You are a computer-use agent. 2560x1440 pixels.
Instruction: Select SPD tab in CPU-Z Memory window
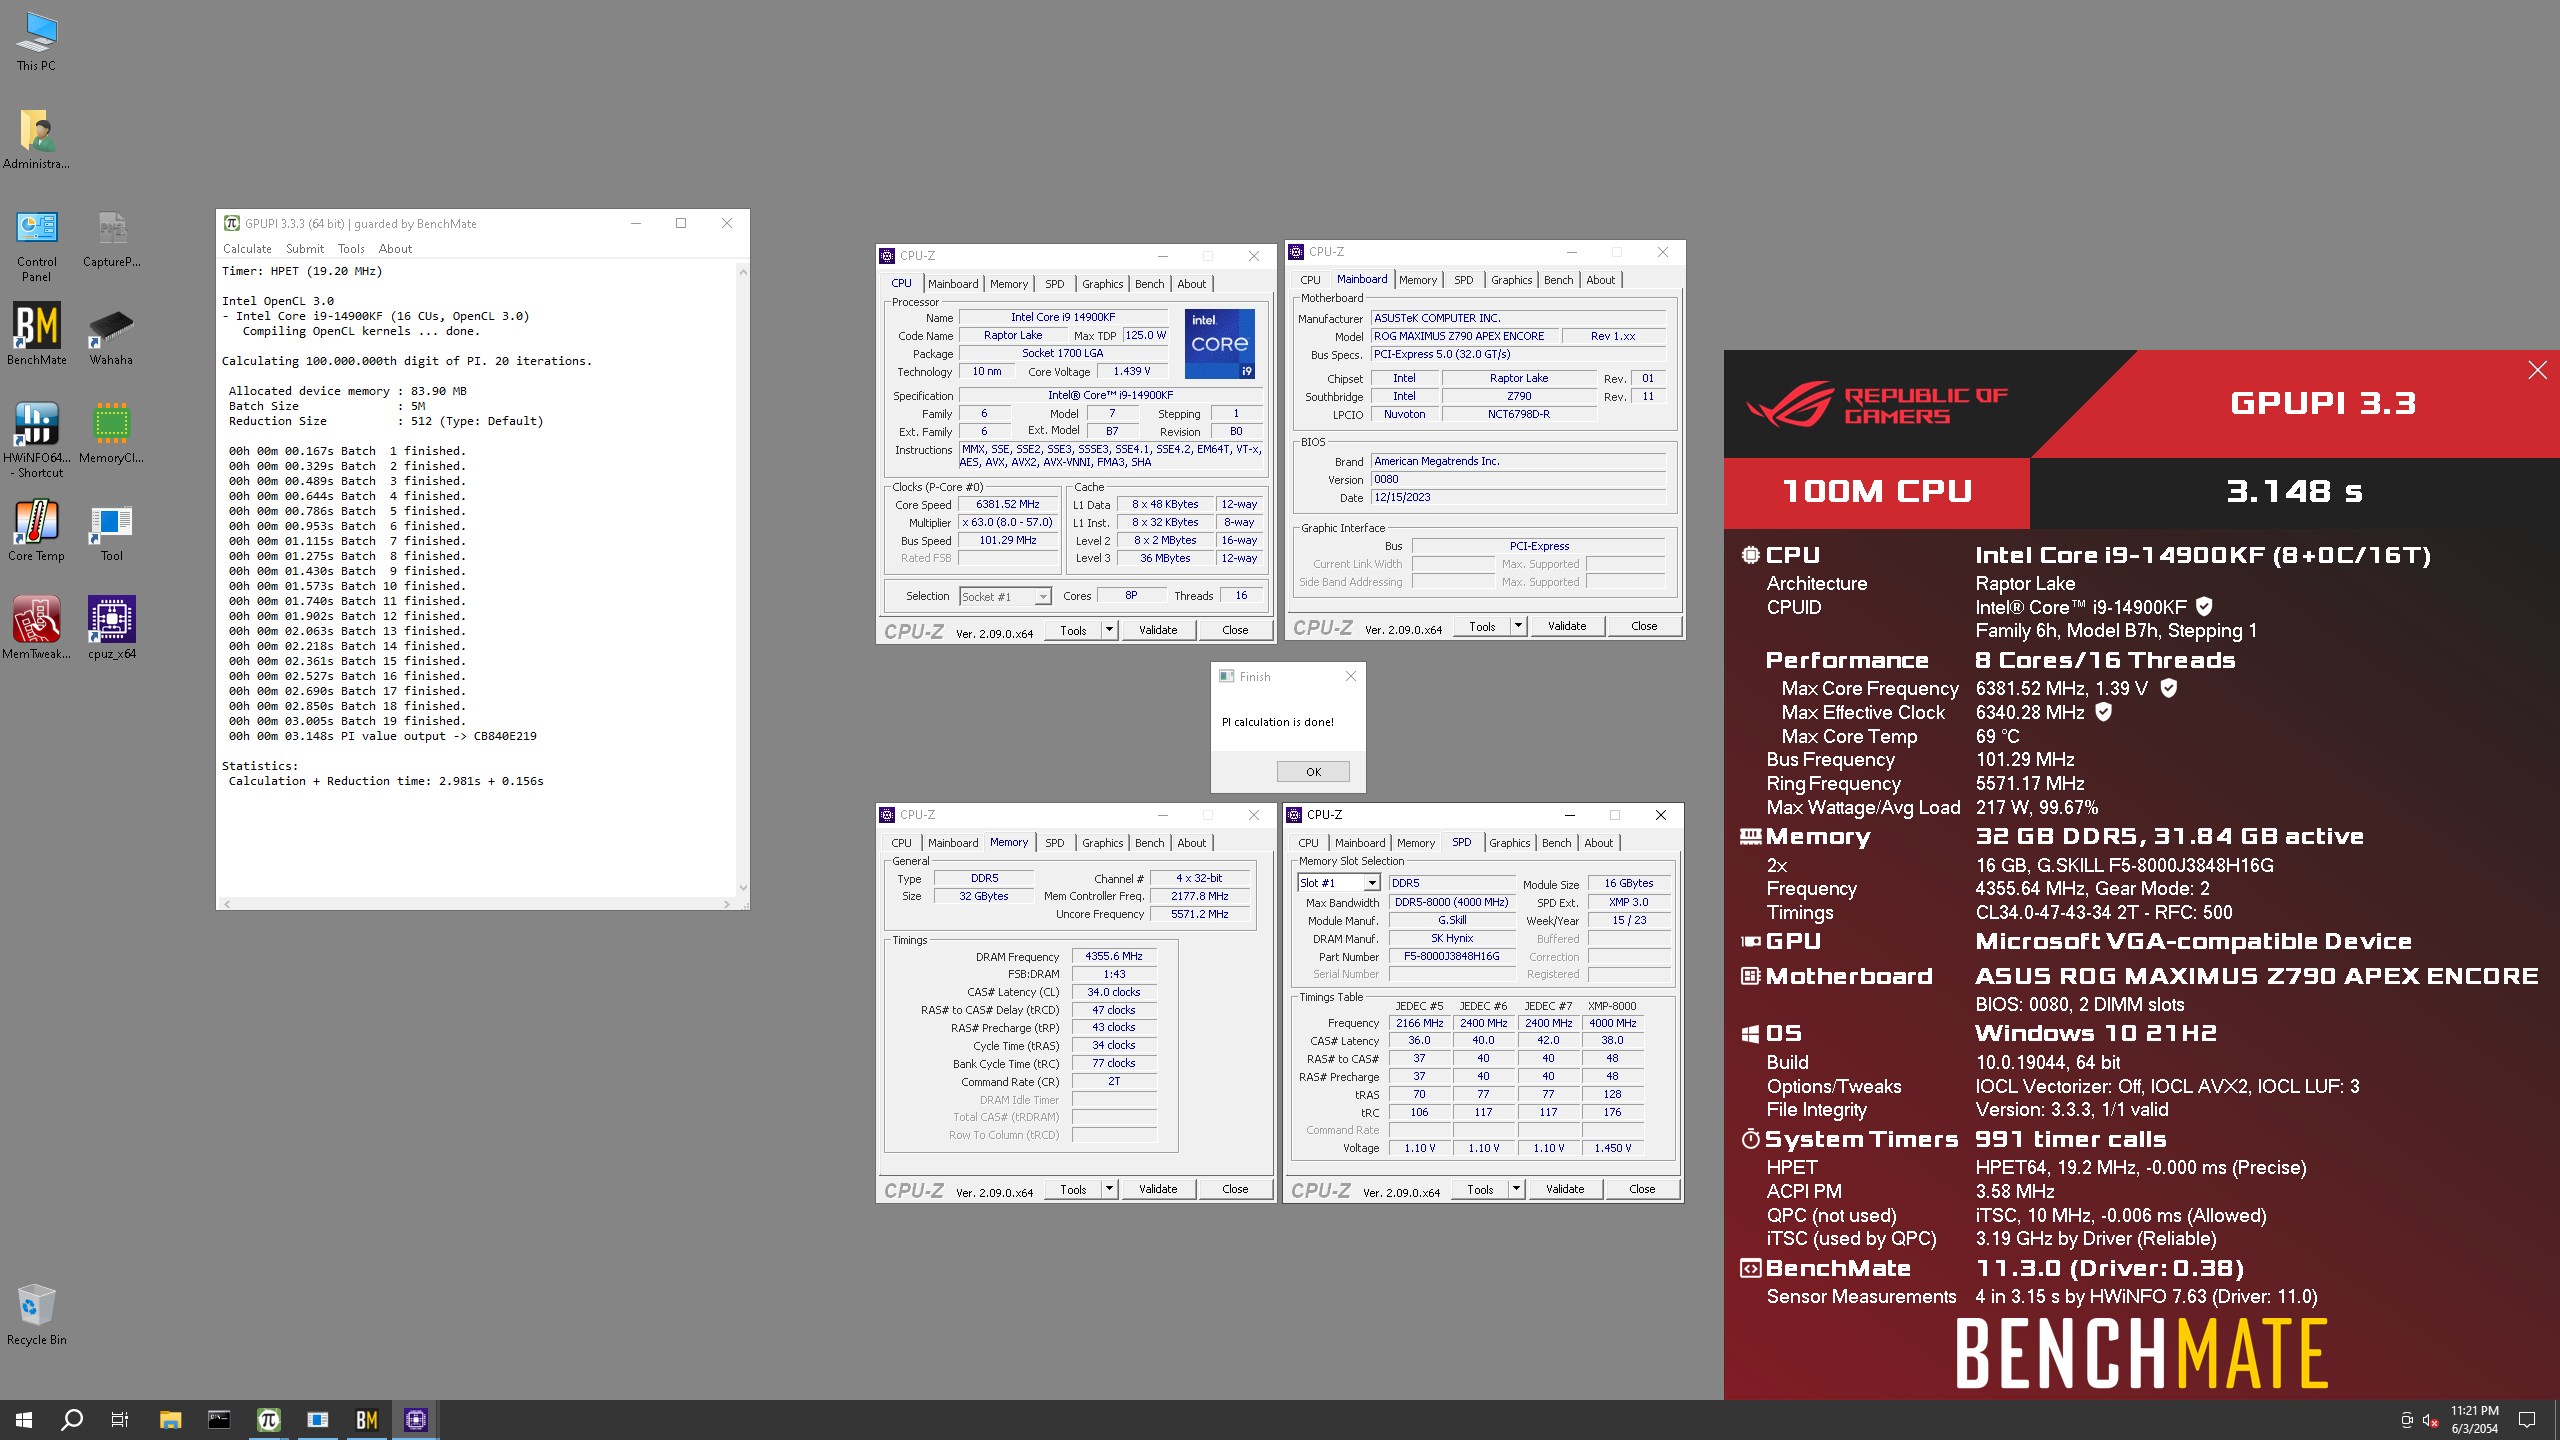click(x=1054, y=843)
